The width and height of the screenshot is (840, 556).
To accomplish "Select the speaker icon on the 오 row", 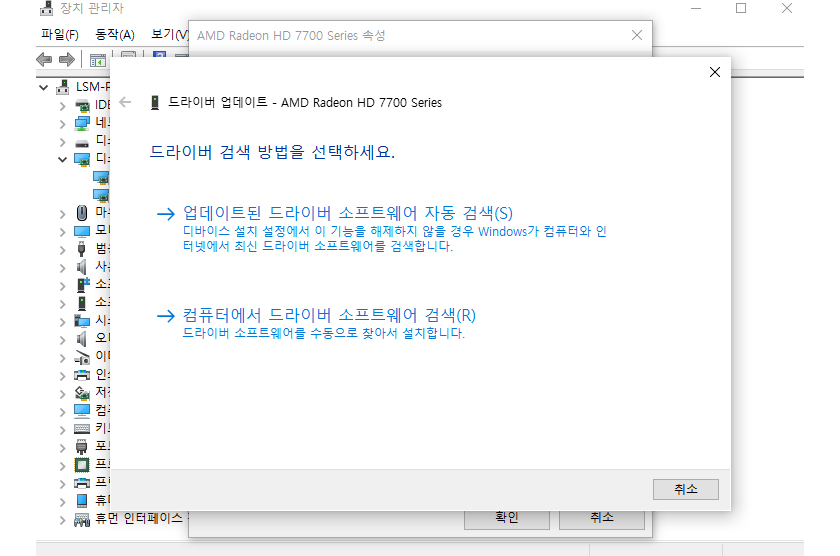I will pyautogui.click(x=81, y=339).
